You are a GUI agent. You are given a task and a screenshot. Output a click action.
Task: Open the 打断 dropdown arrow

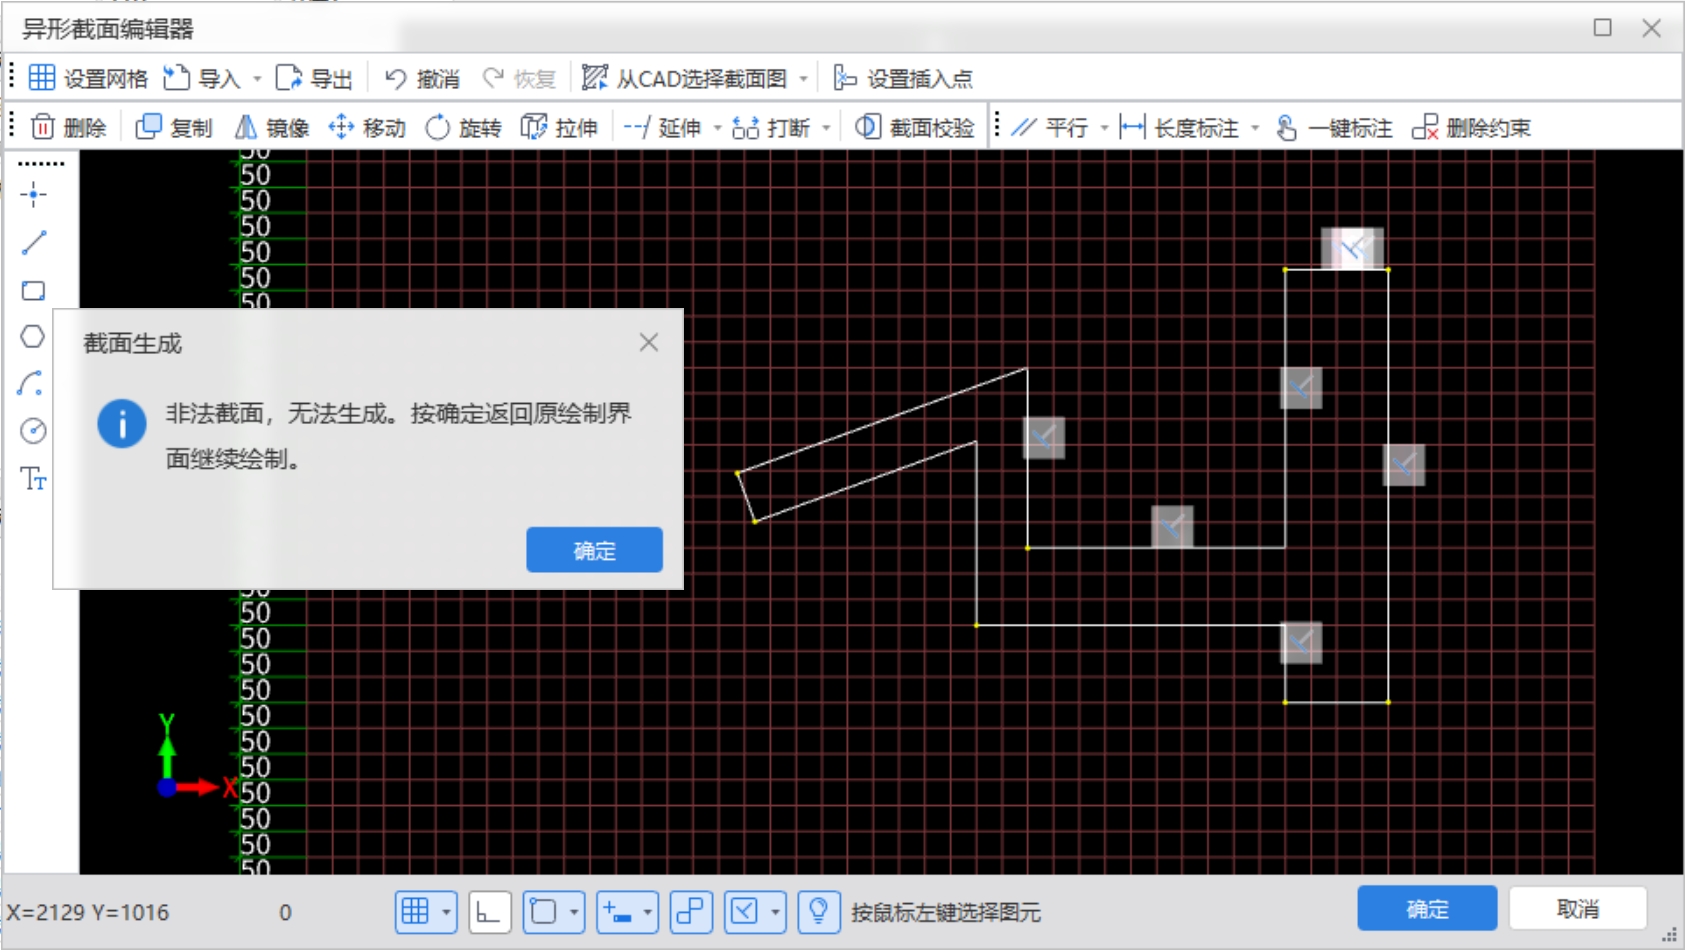pyautogui.click(x=826, y=128)
